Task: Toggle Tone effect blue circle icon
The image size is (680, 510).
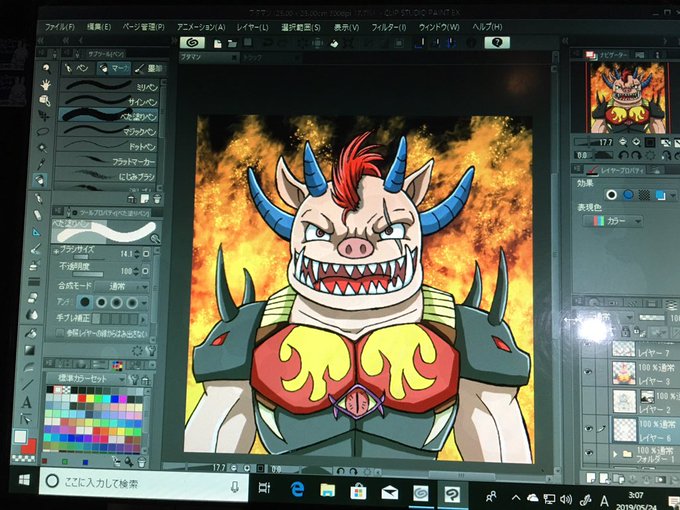Action: tap(628, 195)
